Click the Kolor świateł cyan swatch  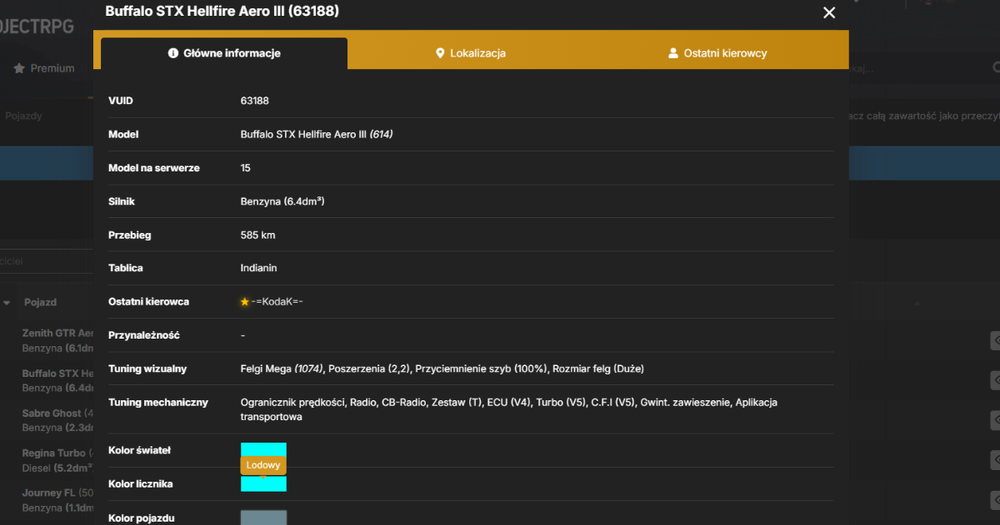coord(263,450)
